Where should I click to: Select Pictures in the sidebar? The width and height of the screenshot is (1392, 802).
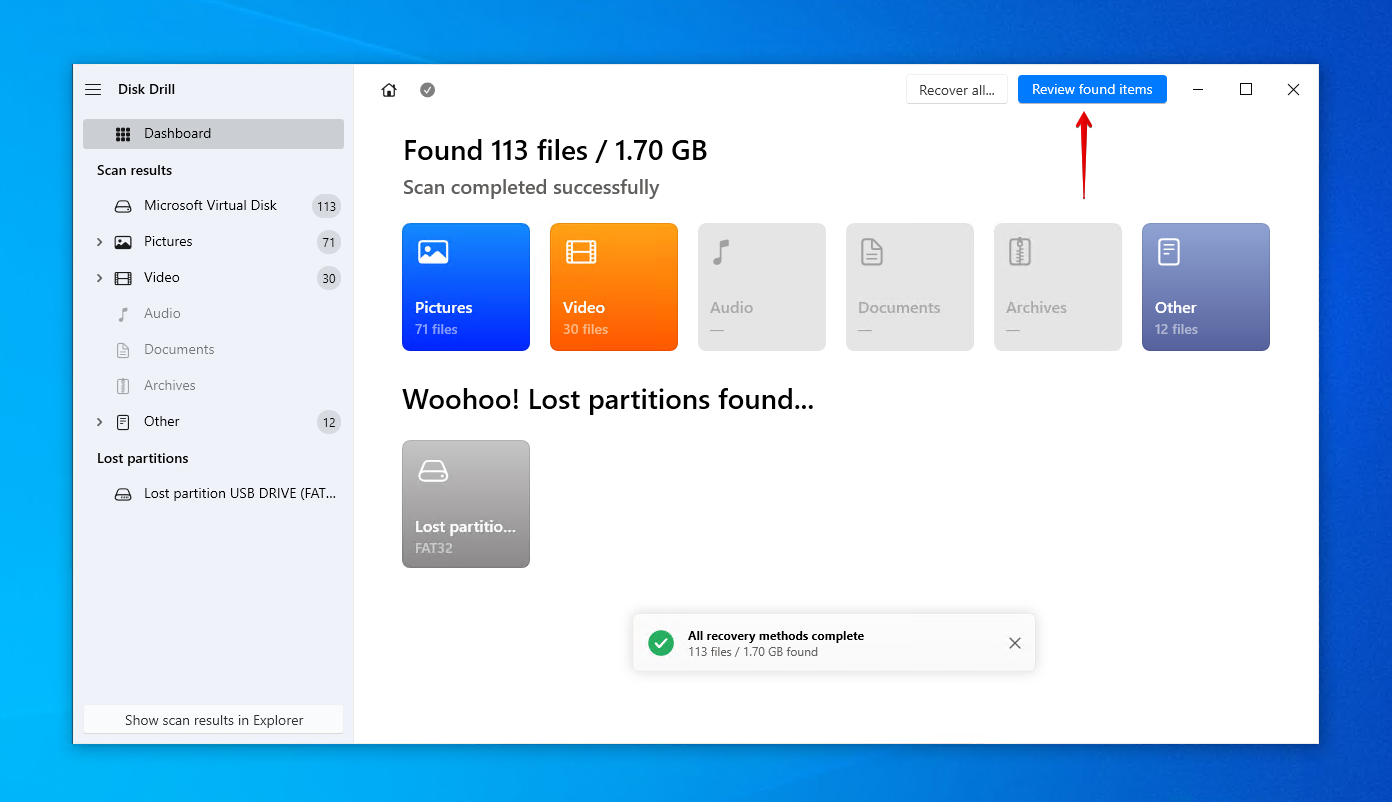tap(213, 241)
